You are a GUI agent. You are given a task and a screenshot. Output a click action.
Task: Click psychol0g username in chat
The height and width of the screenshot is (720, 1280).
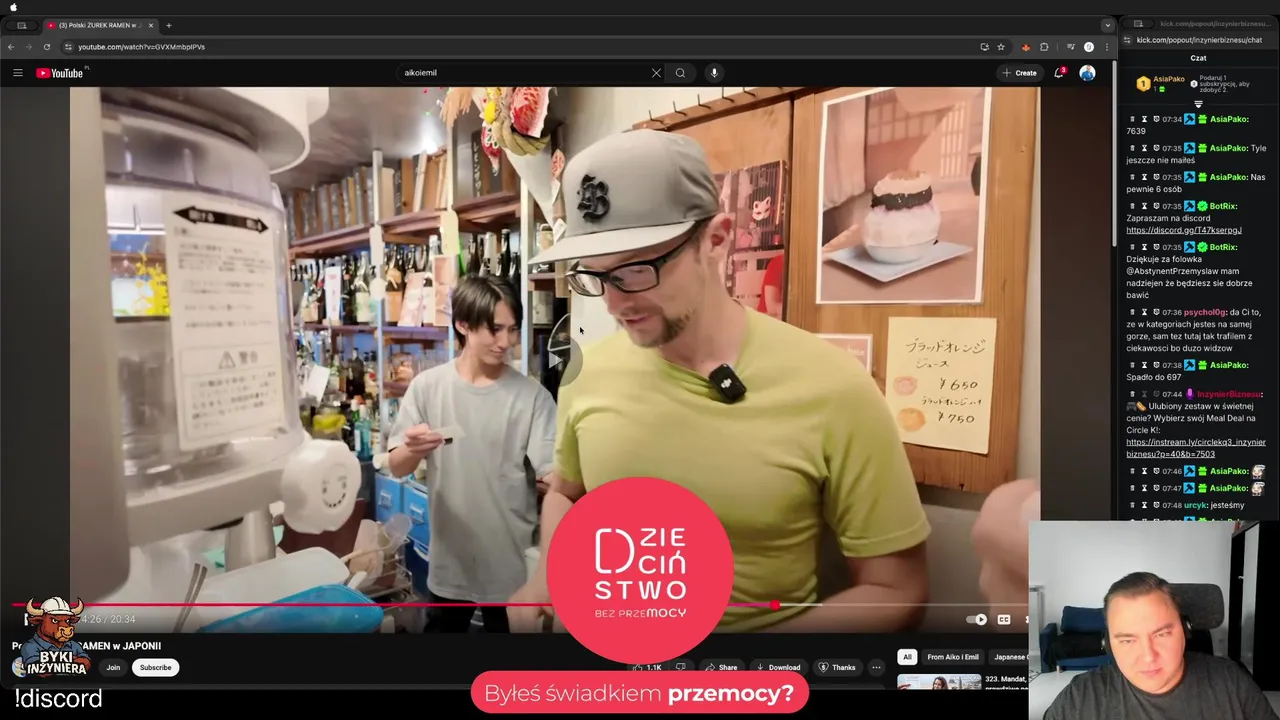pyautogui.click(x=1205, y=312)
